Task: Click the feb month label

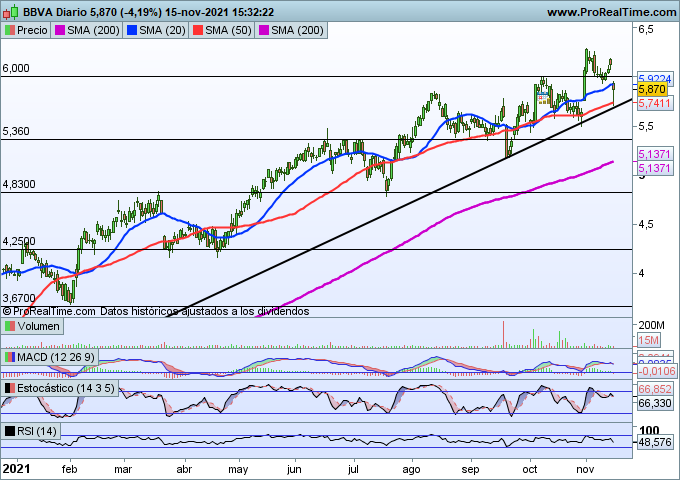Action: pos(70,469)
